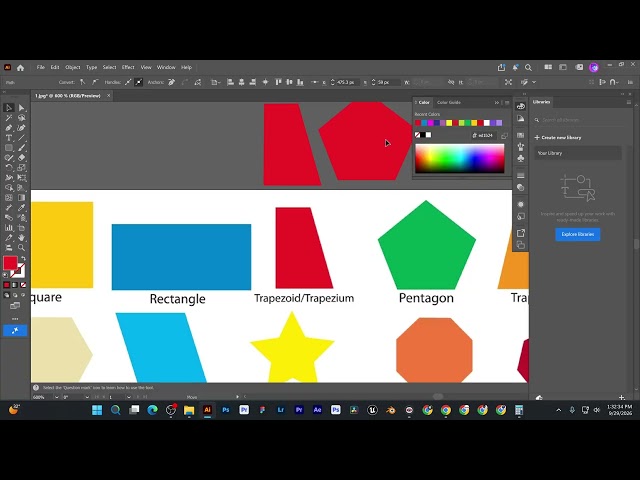Click Horizontal Align Left icon
Image resolution: width=640 pixels, height=480 pixels.
click(x=230, y=82)
